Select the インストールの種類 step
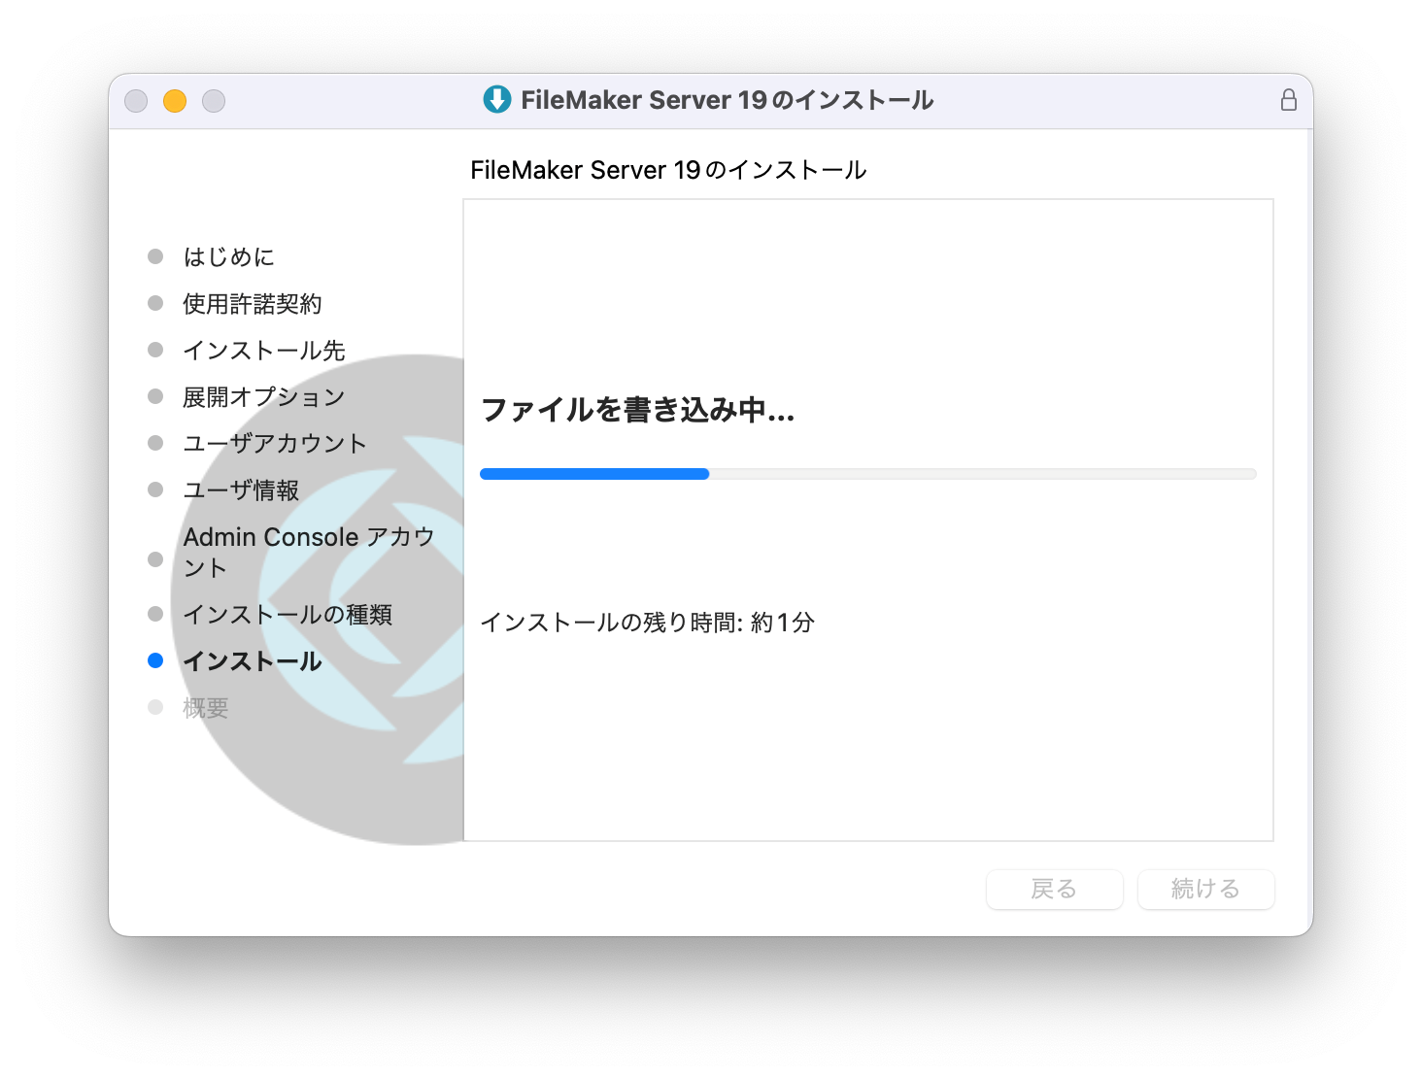Image resolution: width=1422 pixels, height=1080 pixels. (x=287, y=614)
